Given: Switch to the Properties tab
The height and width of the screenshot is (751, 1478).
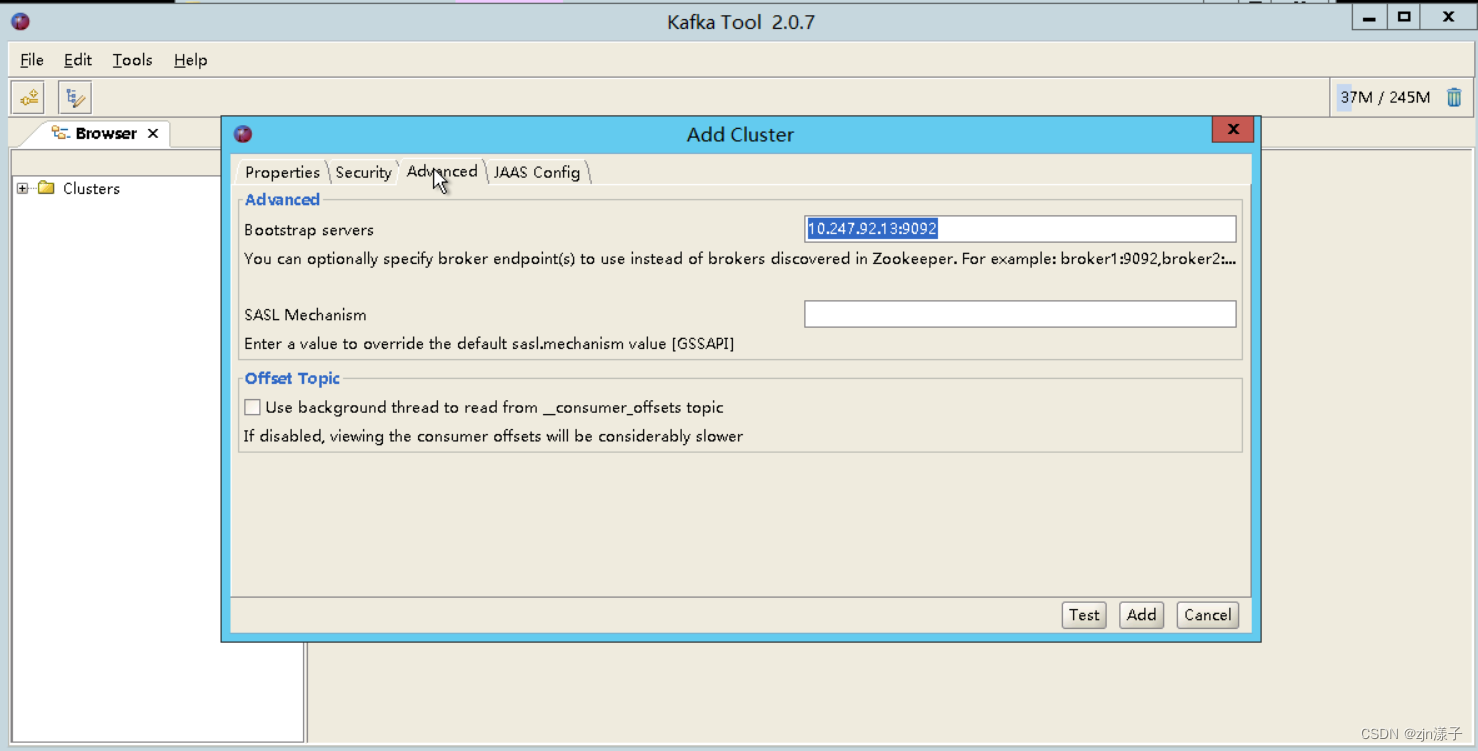Looking at the screenshot, I should (x=282, y=172).
